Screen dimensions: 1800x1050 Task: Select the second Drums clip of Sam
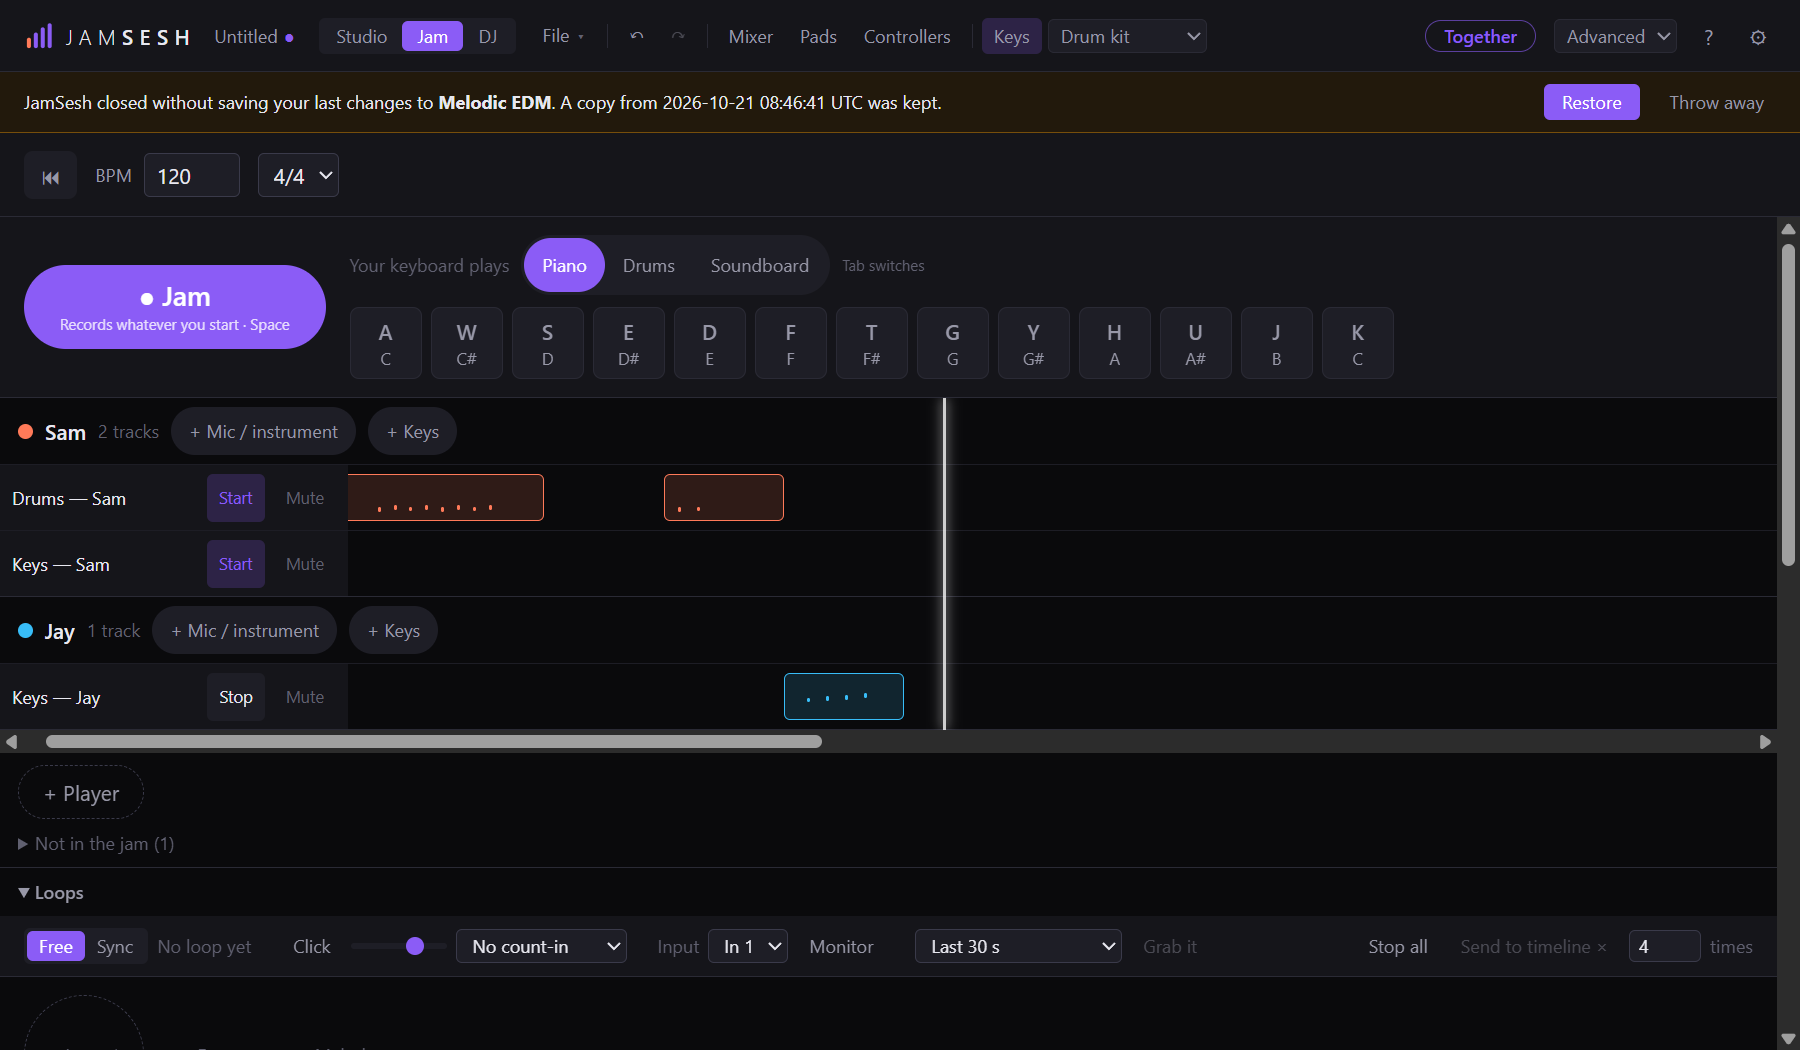(x=724, y=497)
